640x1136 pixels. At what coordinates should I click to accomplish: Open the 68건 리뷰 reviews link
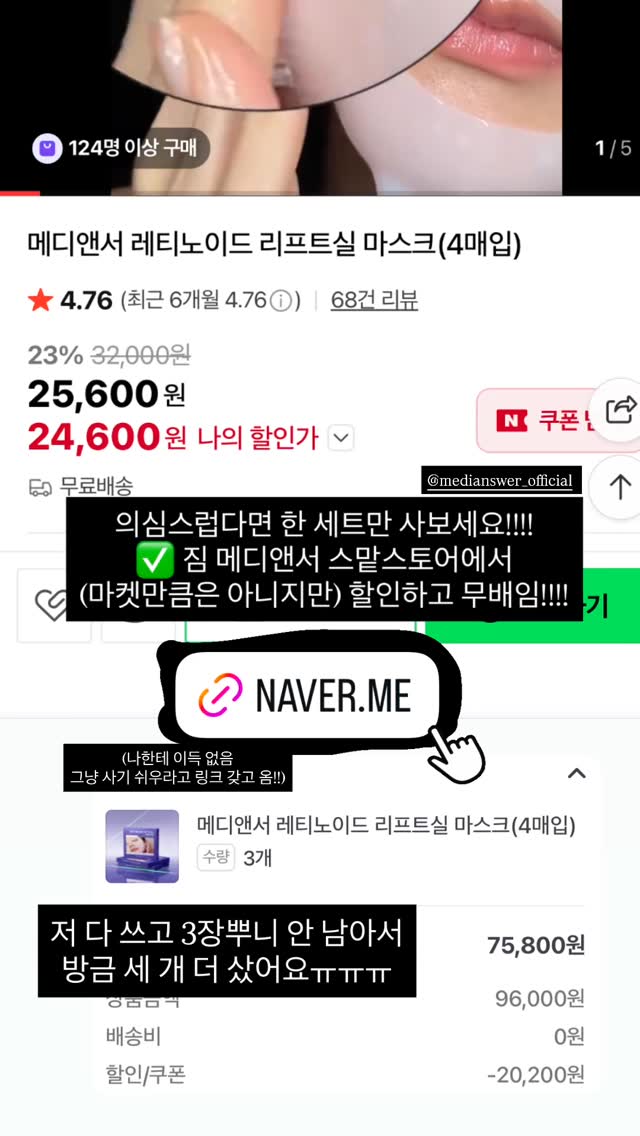[374, 300]
